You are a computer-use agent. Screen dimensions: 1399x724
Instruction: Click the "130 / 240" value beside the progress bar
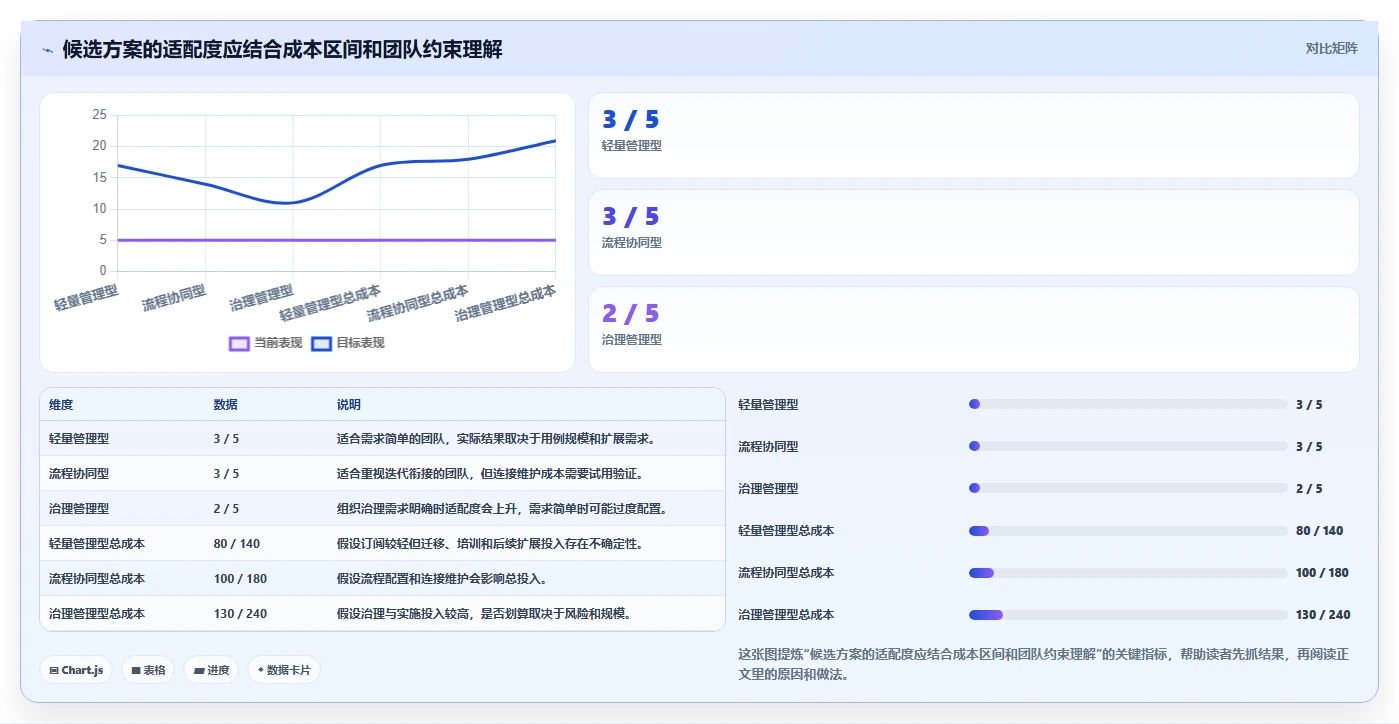1323,615
